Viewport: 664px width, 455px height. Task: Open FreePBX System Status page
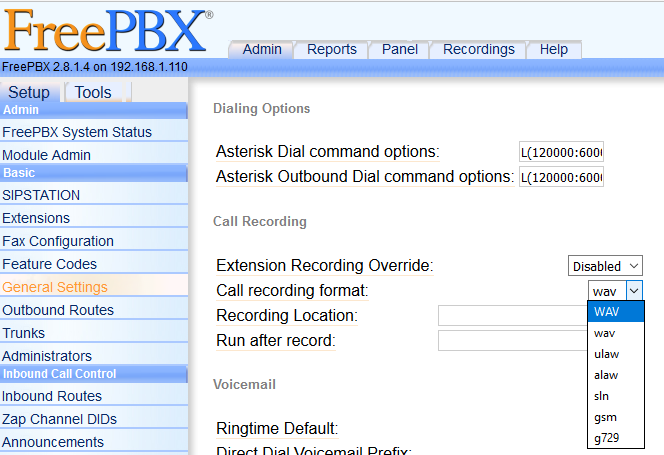coord(94,132)
